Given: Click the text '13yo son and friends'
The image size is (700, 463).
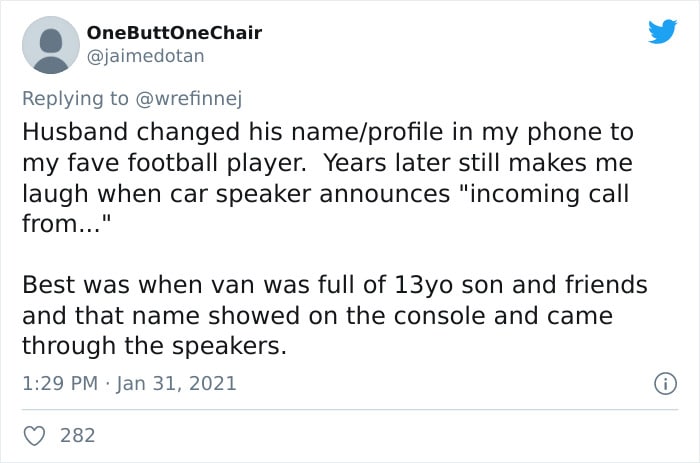Looking at the screenshot, I should click(521, 285).
